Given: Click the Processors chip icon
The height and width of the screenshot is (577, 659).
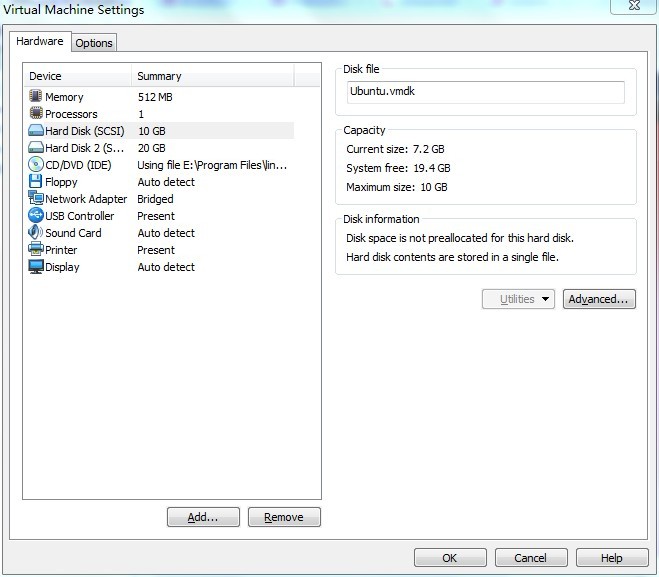Looking at the screenshot, I should tap(36, 113).
